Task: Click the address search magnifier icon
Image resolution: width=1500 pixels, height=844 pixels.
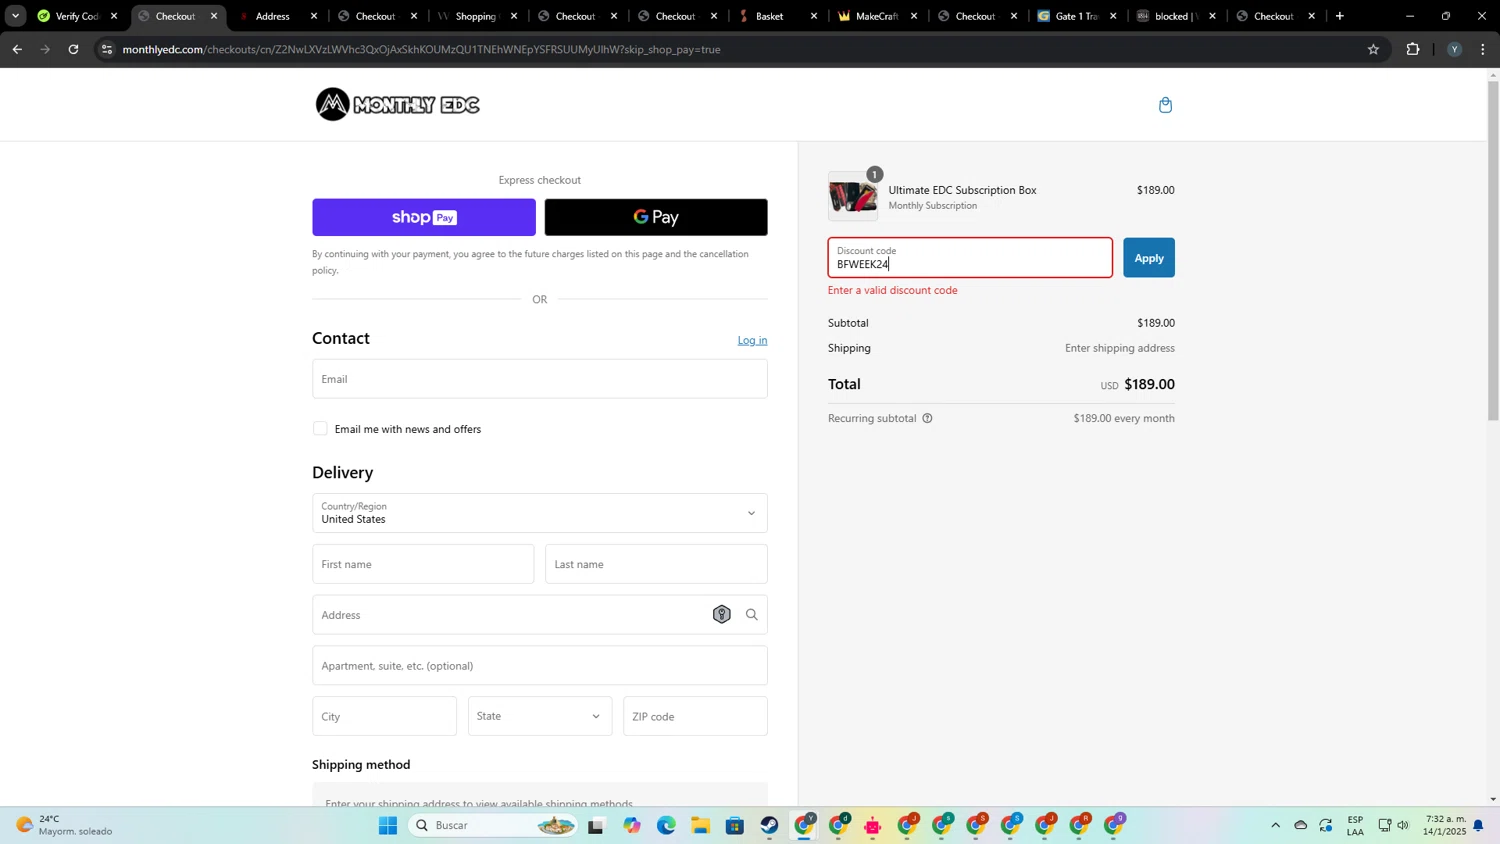Action: pos(751,614)
